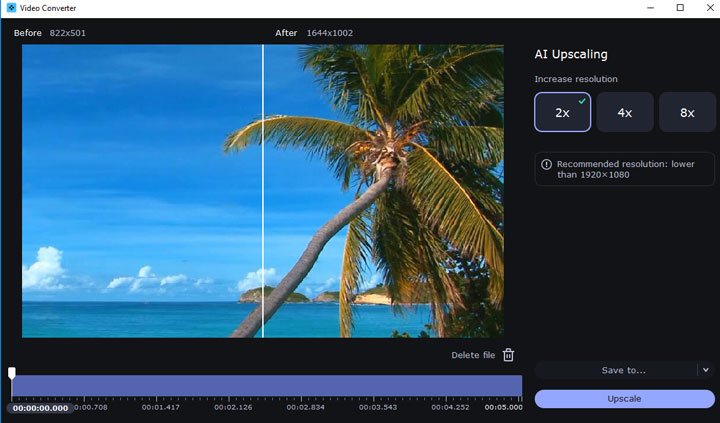This screenshot has width=720, height=423.
Task: Click the Upscale button
Action: click(x=624, y=399)
